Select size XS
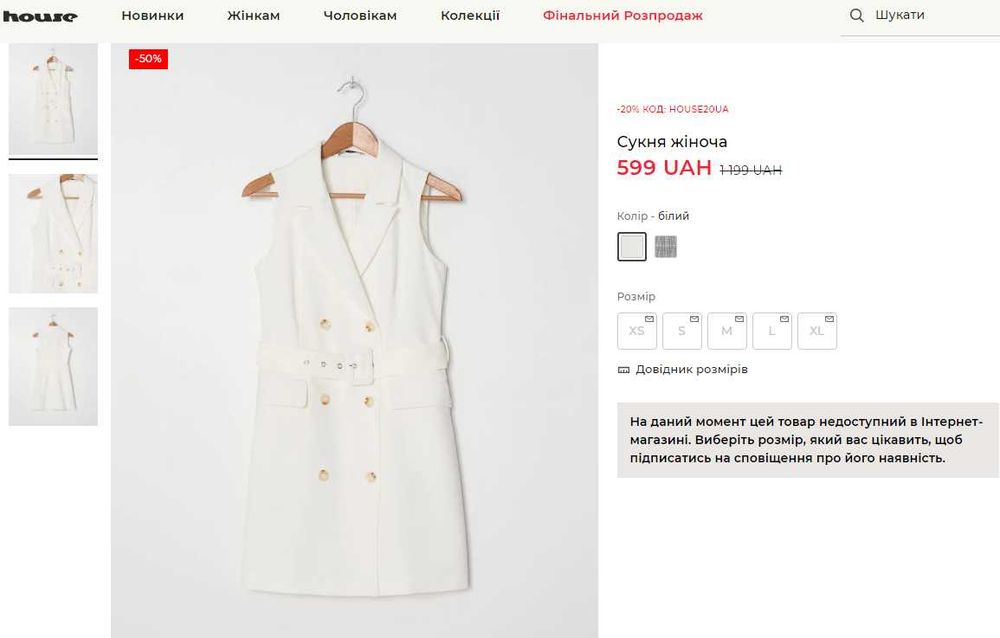Screen dimensions: 1000x638 click(637, 331)
